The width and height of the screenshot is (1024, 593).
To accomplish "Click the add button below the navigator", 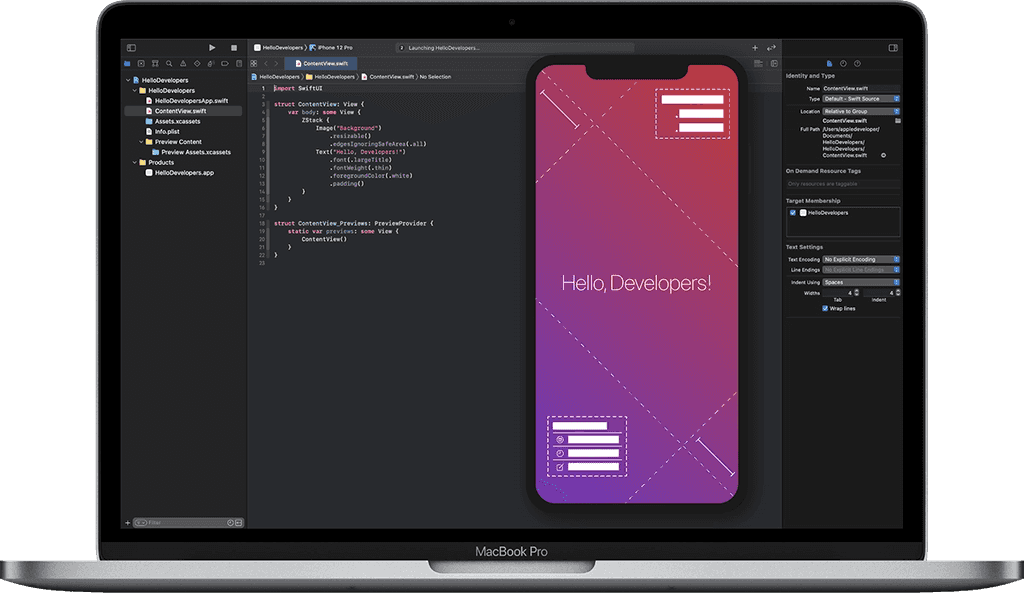I will (127, 522).
